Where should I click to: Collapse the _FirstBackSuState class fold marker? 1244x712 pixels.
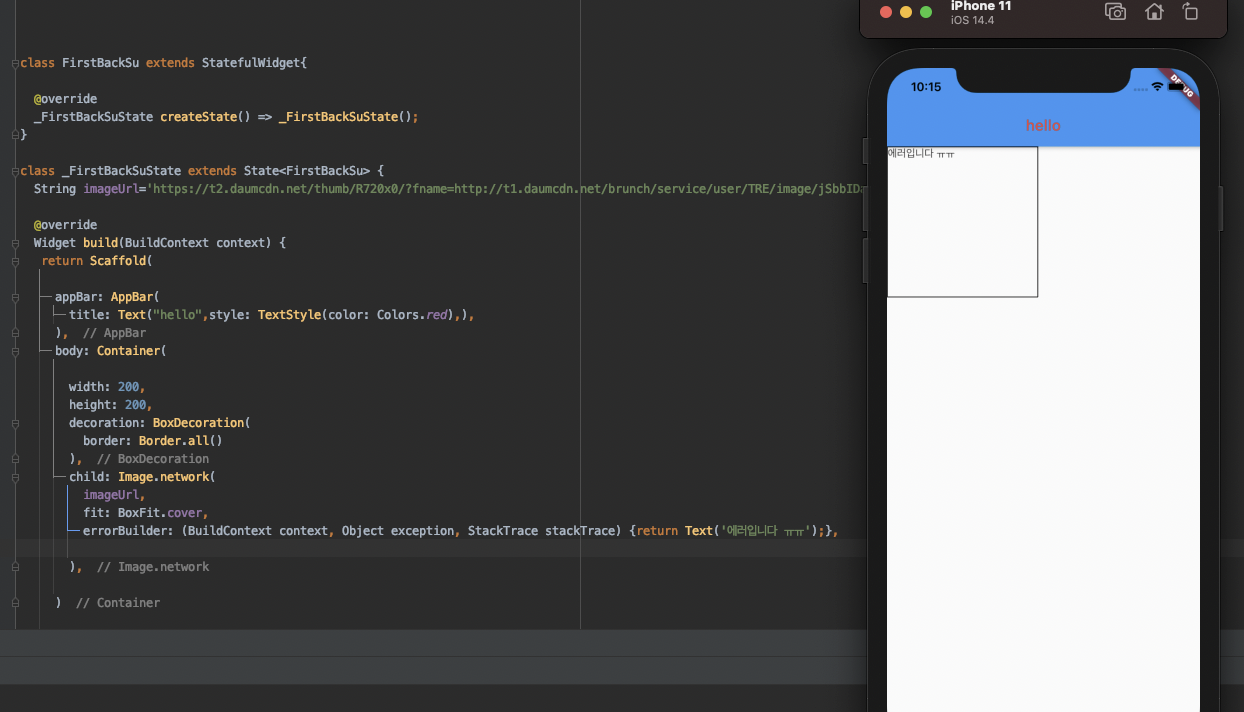click(x=14, y=171)
